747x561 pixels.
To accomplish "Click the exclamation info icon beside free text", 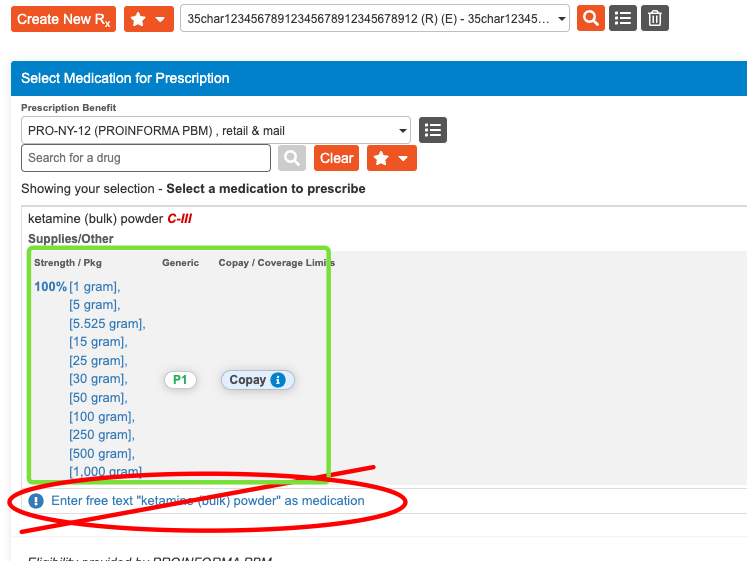I will click(36, 501).
